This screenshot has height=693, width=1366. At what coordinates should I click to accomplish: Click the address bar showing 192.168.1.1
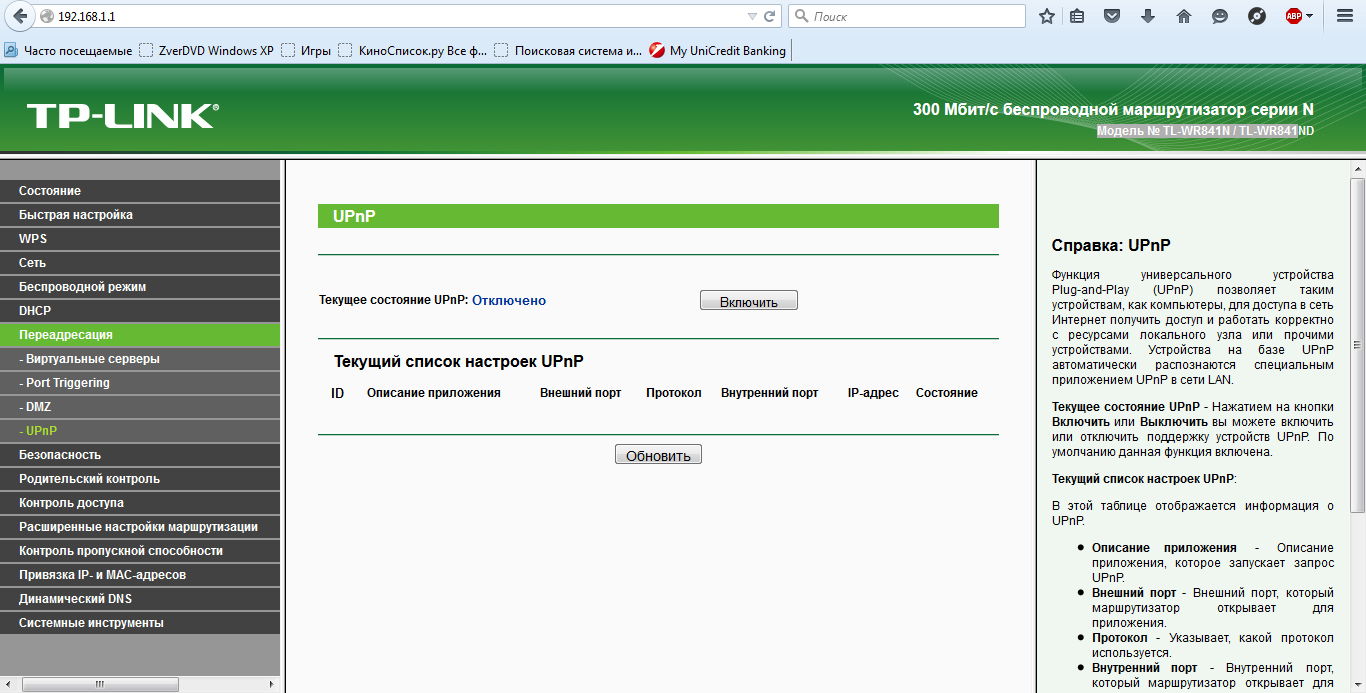pyautogui.click(x=400, y=17)
